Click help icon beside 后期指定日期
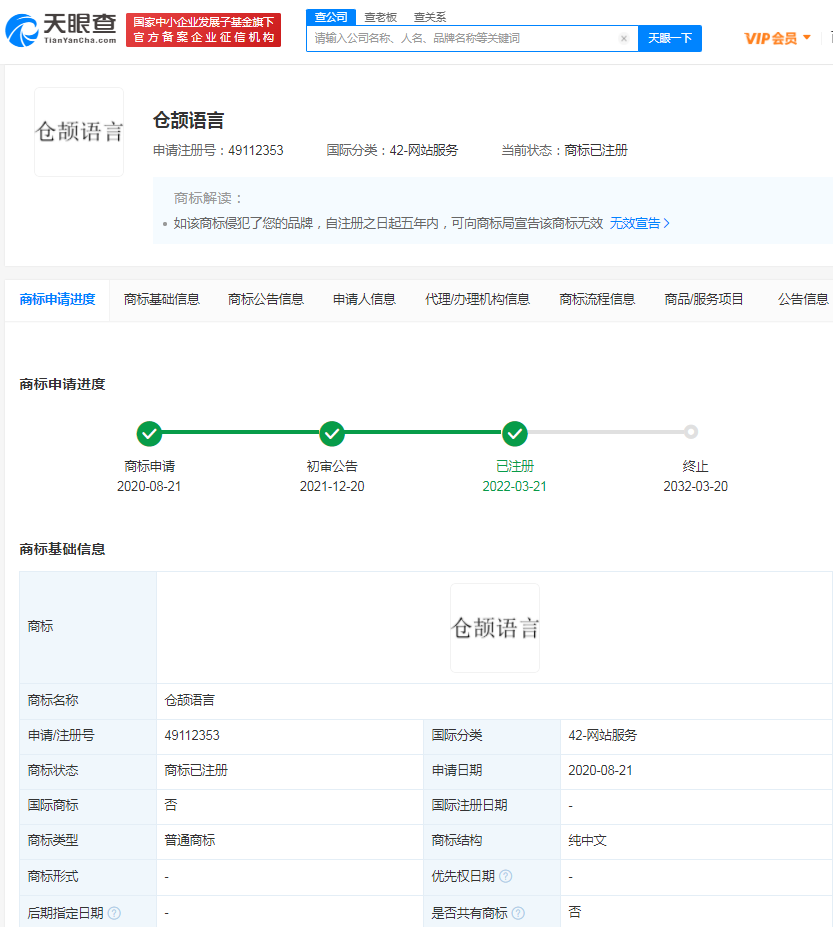Screen dimensions: 833x927 (x=115, y=913)
